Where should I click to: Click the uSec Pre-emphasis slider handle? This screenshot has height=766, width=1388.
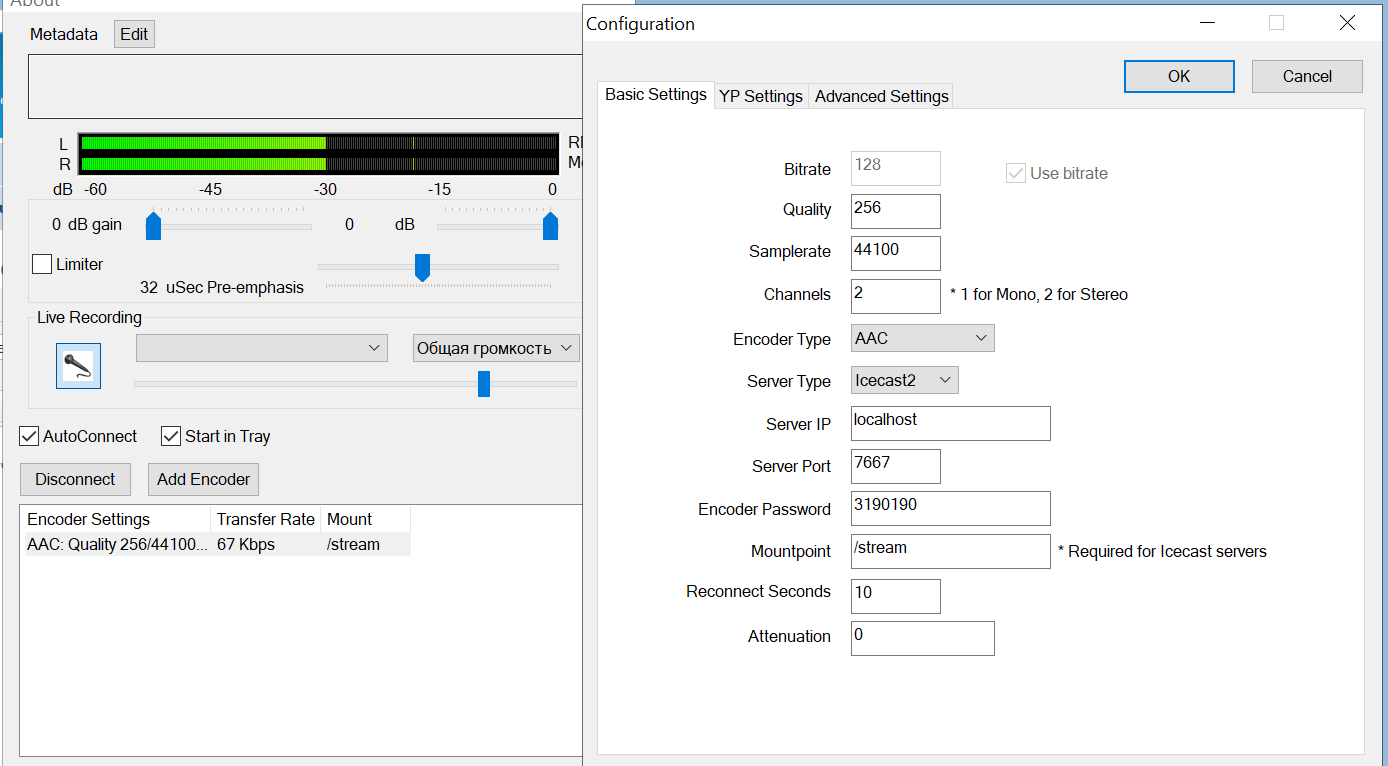[x=422, y=267]
